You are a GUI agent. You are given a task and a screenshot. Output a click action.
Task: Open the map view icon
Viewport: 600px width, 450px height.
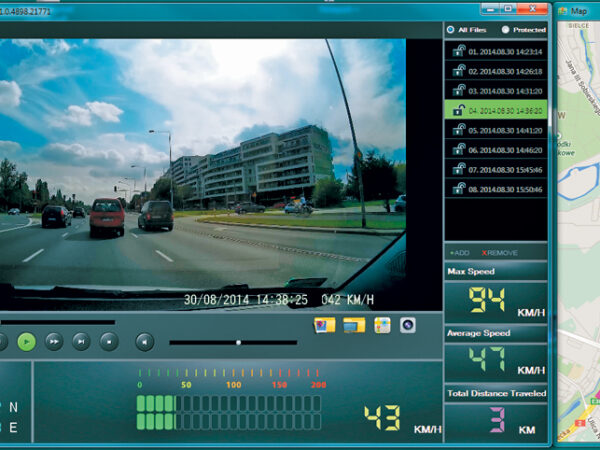pyautogui.click(x=382, y=325)
